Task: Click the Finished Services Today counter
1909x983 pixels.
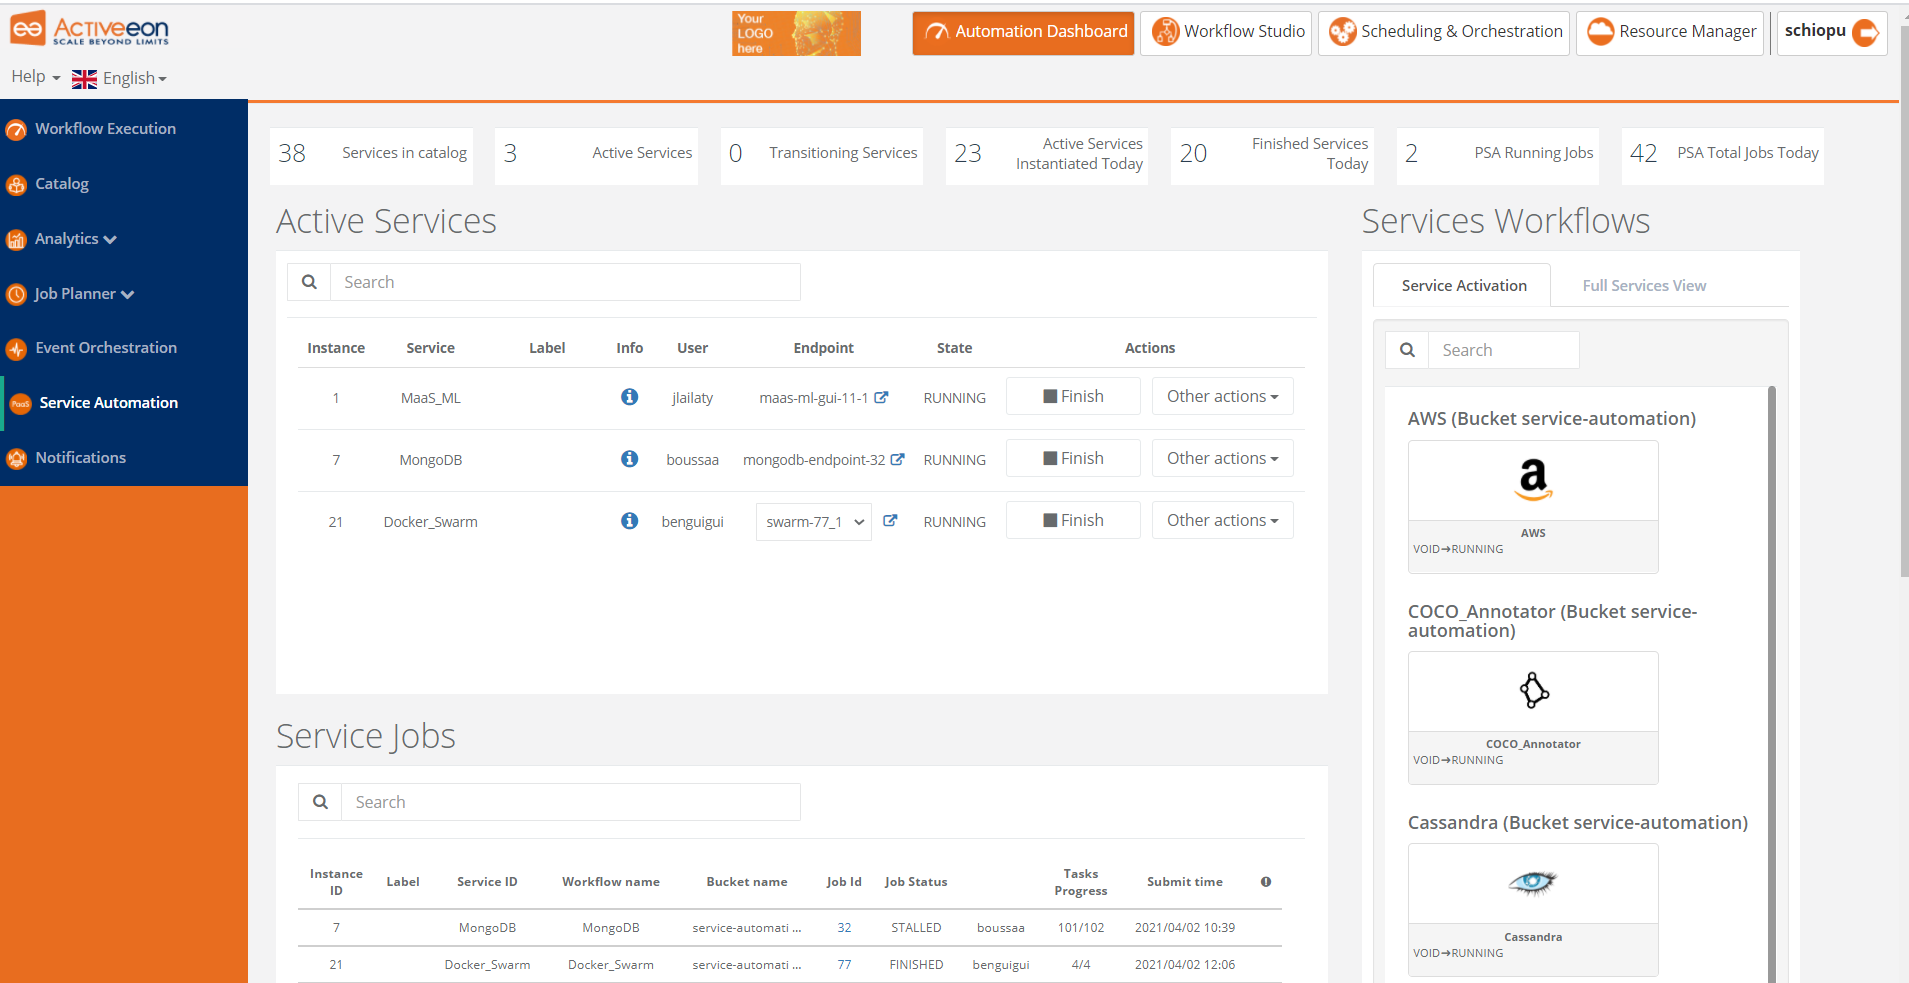Action: pyautogui.click(x=1272, y=155)
